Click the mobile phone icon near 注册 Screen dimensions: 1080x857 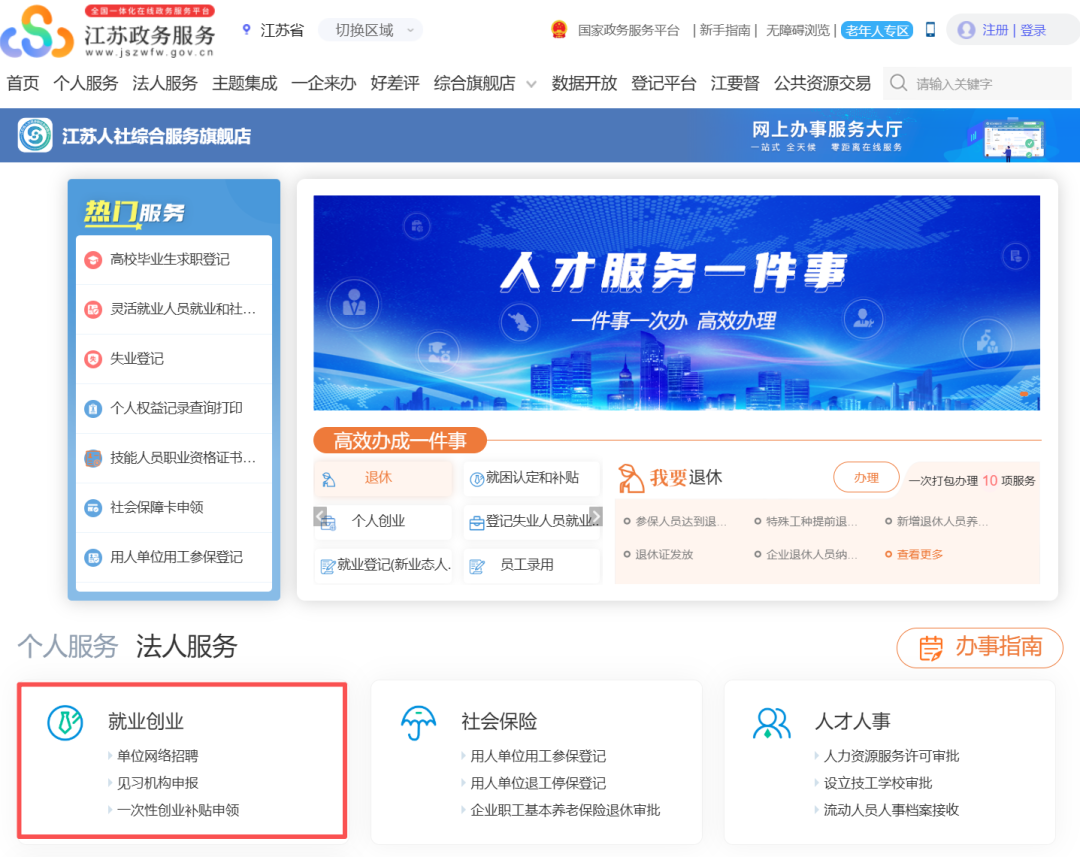tap(930, 29)
